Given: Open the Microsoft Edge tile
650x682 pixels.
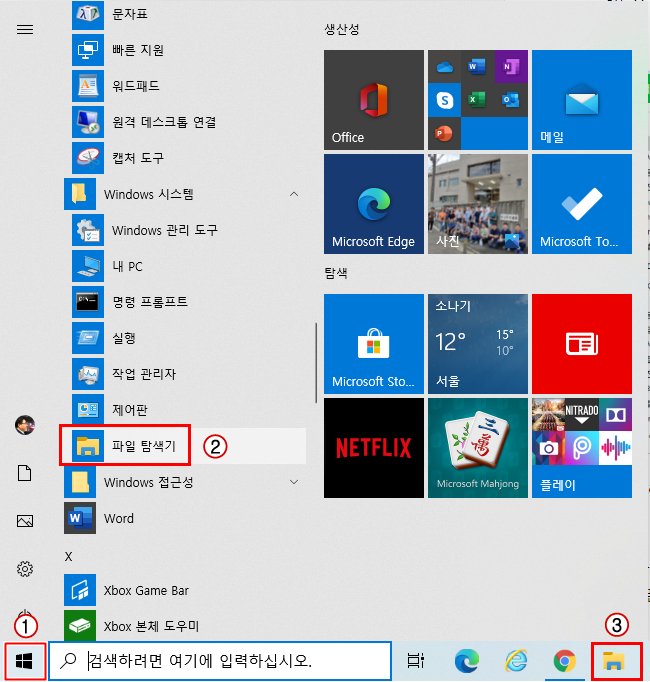Looking at the screenshot, I should coord(374,204).
